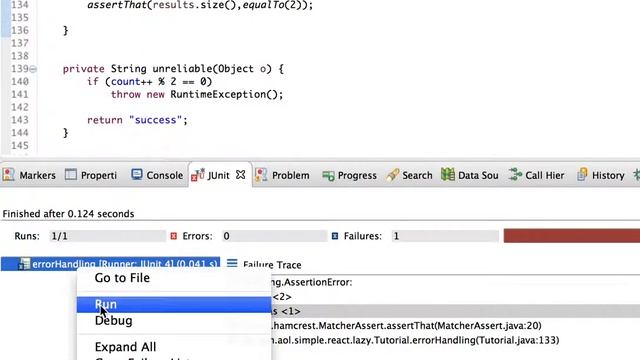Show the Search view tab
Image resolution: width=640 pixels, height=360 pixels.
coord(409,175)
